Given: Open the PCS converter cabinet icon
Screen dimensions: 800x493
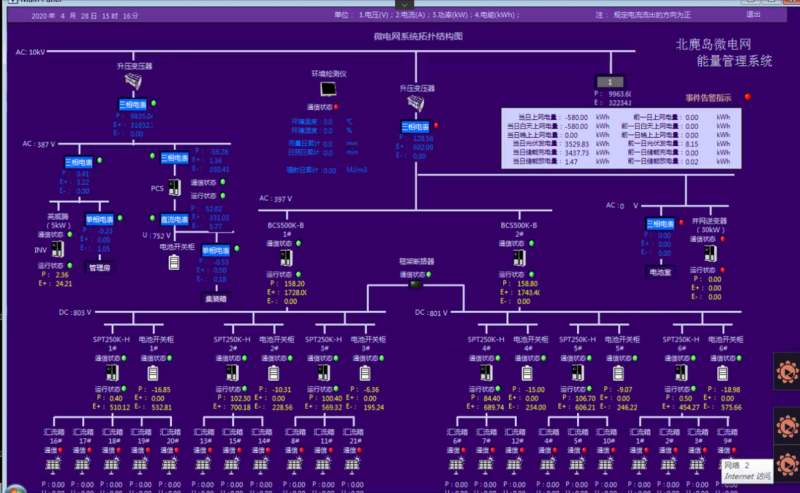Looking at the screenshot, I should (x=173, y=186).
